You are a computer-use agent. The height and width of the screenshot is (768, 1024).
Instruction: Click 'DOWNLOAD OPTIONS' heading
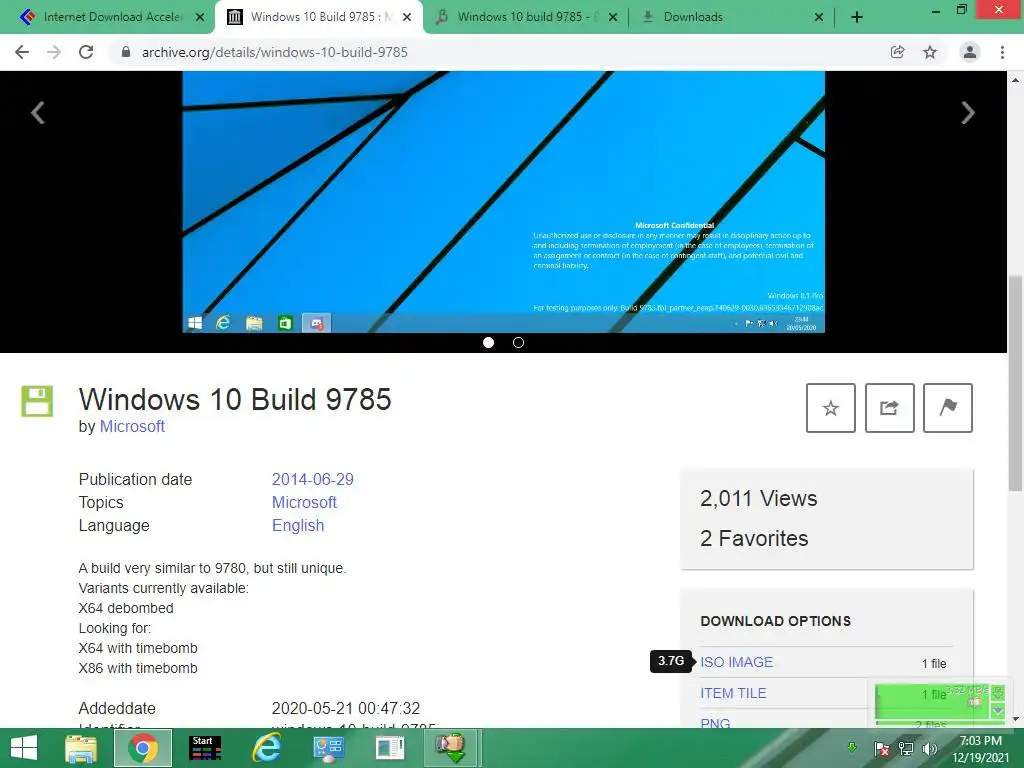tap(775, 621)
